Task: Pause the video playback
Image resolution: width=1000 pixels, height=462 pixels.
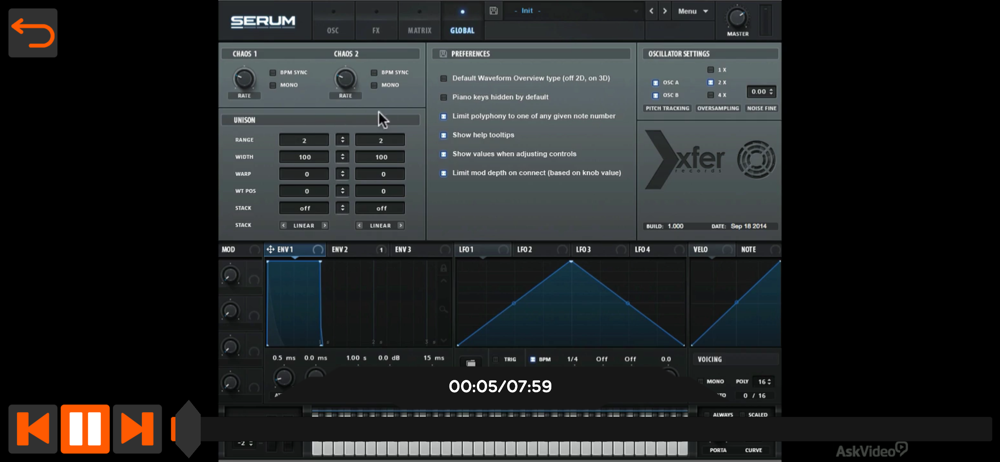Action: pyautogui.click(x=85, y=429)
